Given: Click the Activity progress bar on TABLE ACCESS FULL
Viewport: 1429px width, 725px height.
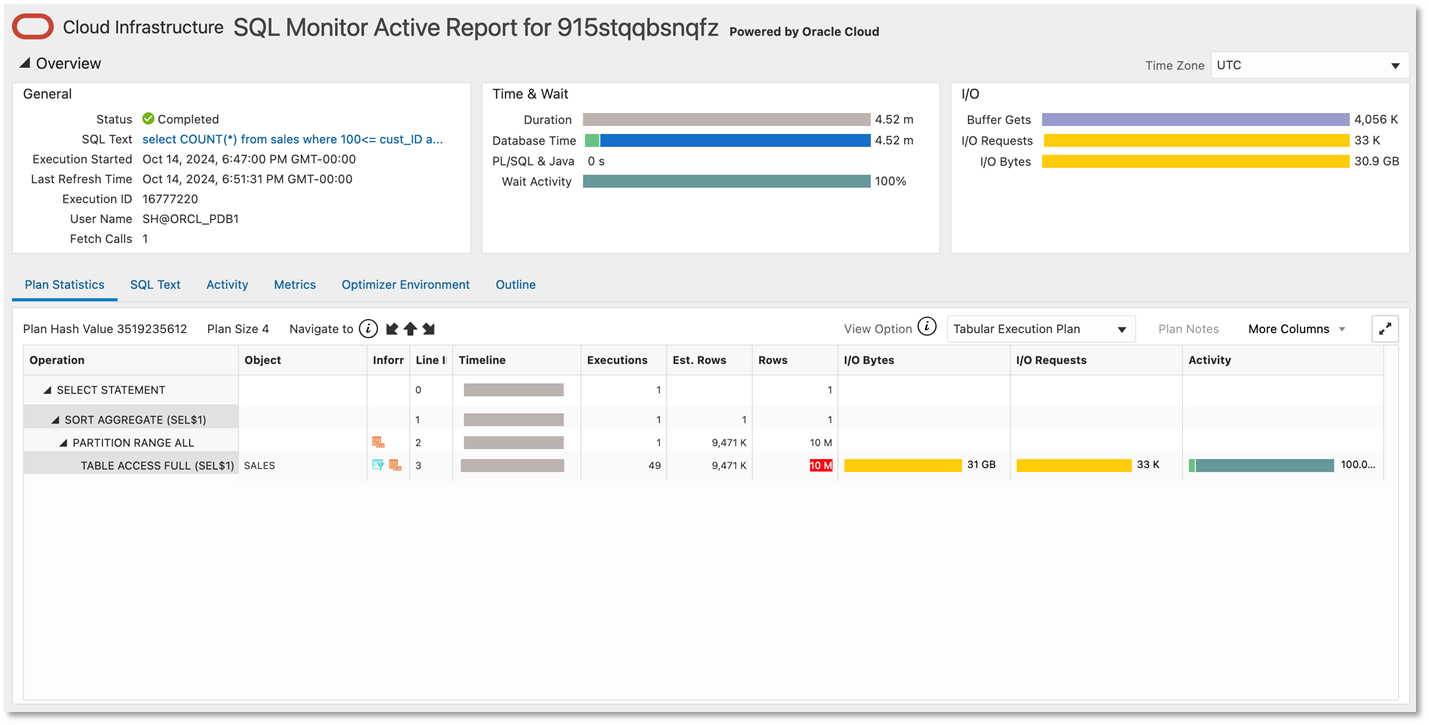Looking at the screenshot, I should pos(1260,465).
